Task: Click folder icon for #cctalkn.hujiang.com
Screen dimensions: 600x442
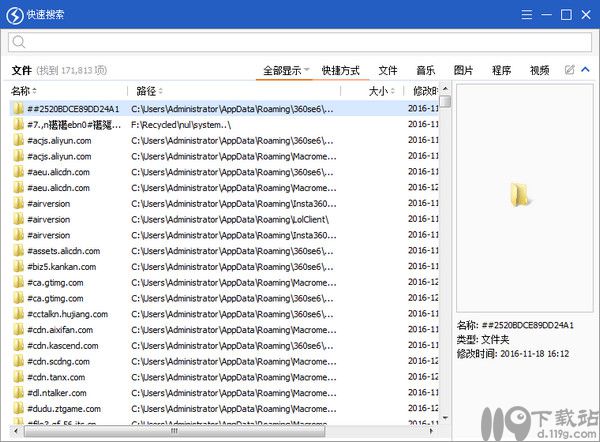Action: point(18,314)
